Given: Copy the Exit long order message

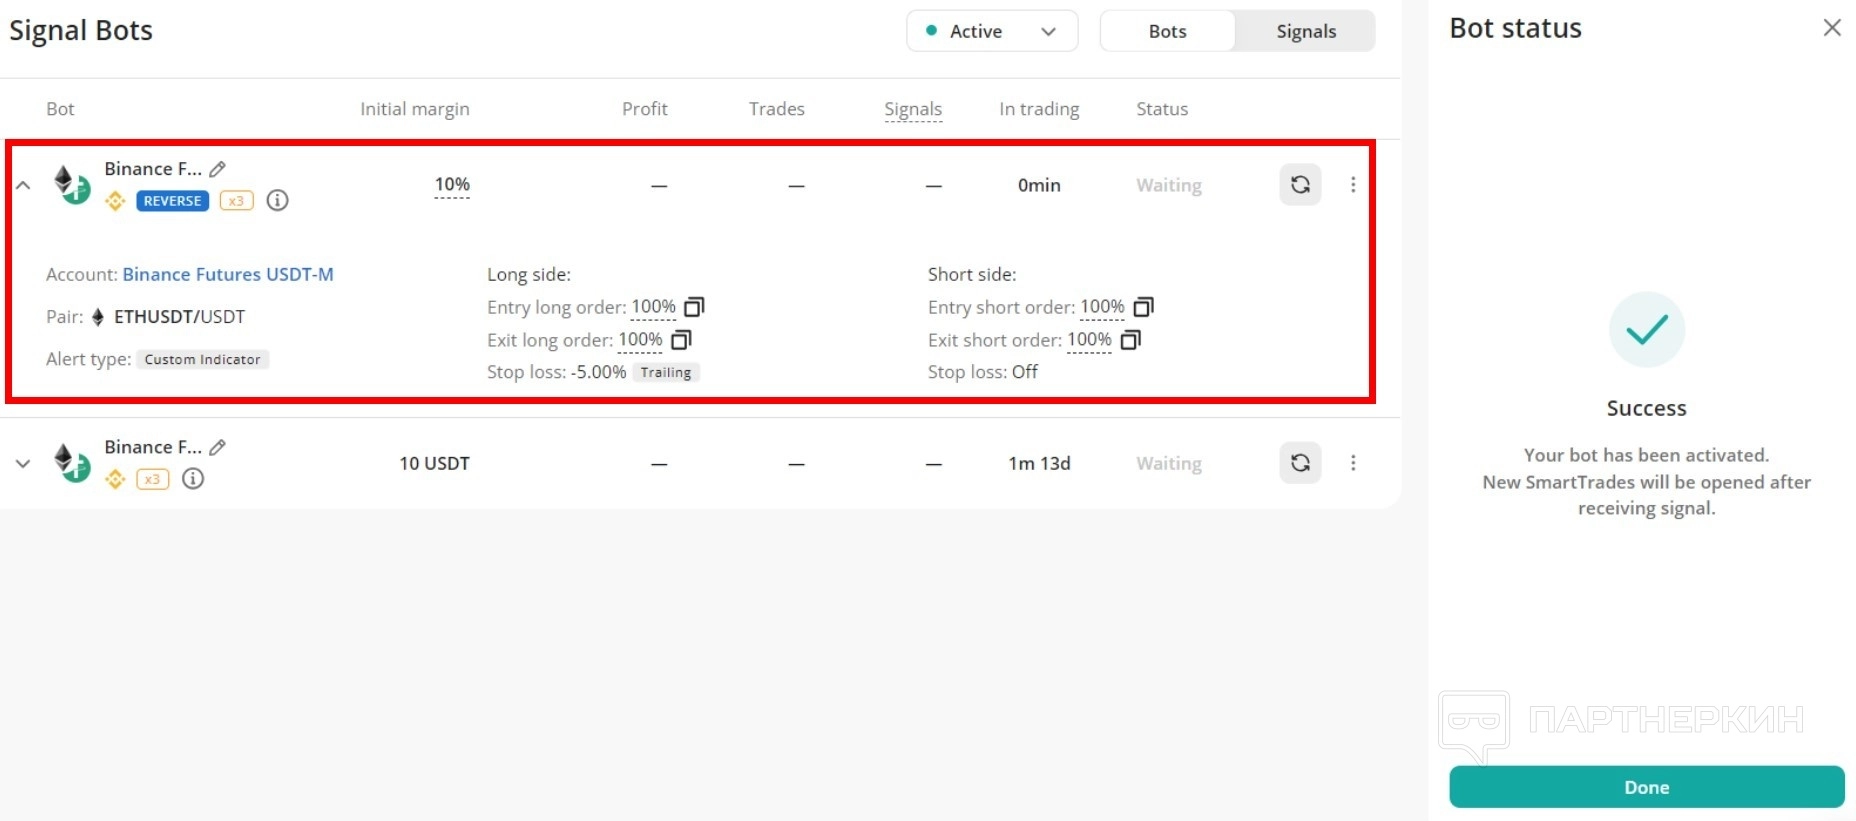Looking at the screenshot, I should pos(681,340).
